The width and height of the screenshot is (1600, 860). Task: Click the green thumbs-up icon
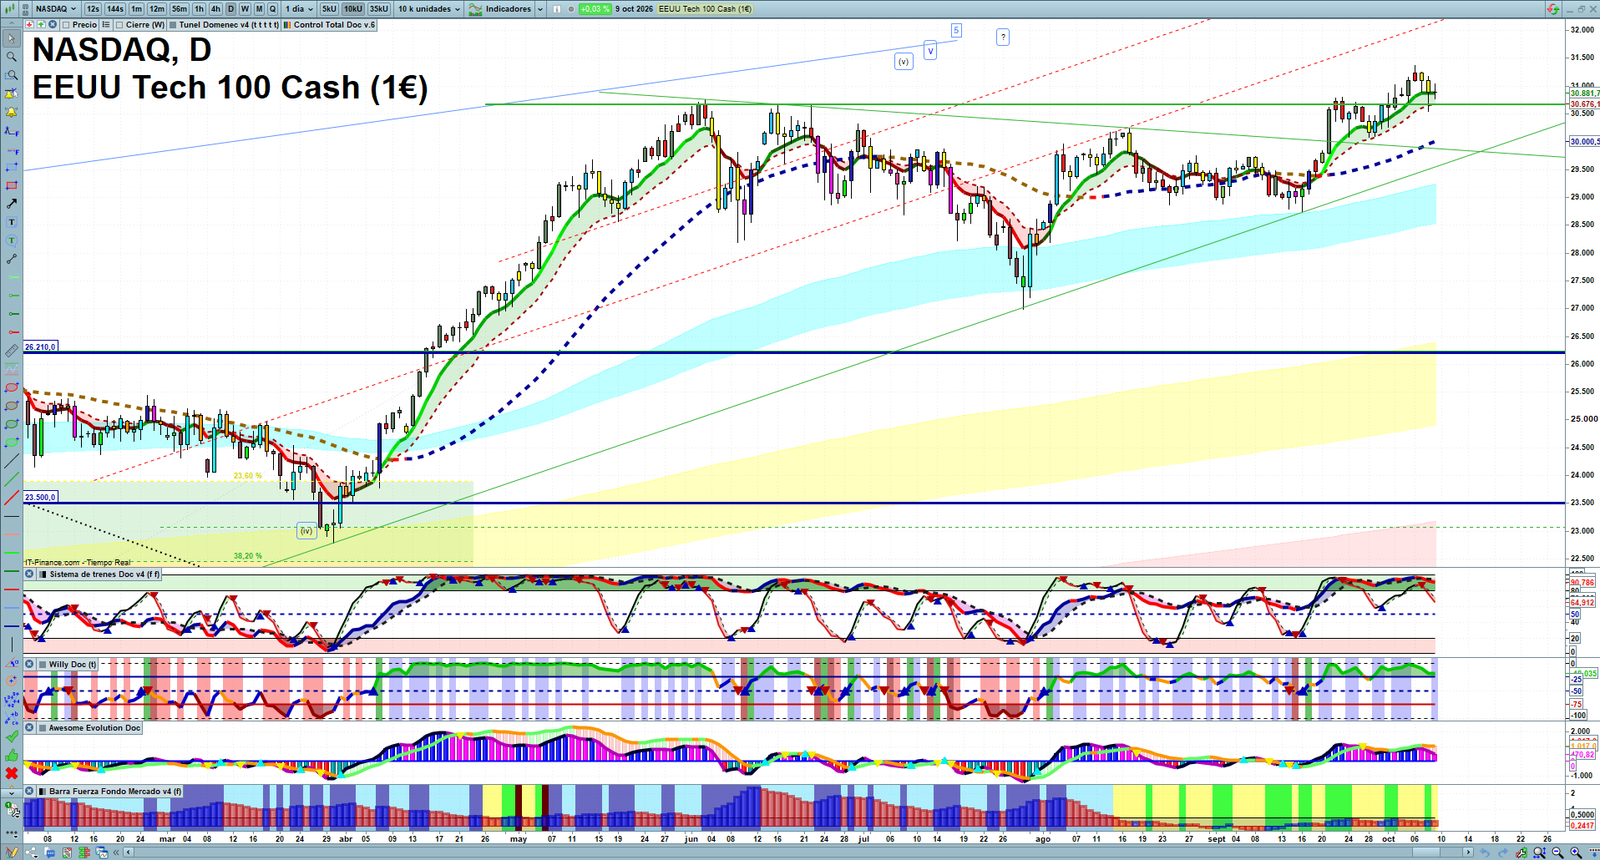click(x=11, y=755)
